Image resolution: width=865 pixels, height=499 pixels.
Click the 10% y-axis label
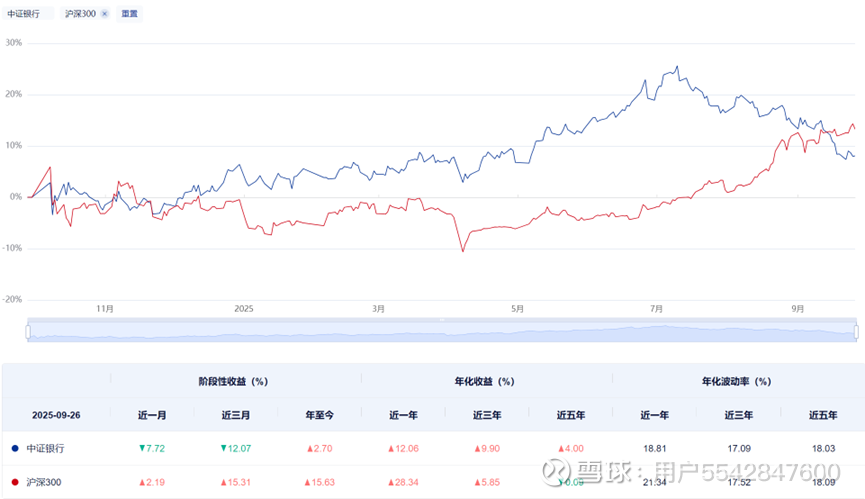pyautogui.click(x=14, y=146)
